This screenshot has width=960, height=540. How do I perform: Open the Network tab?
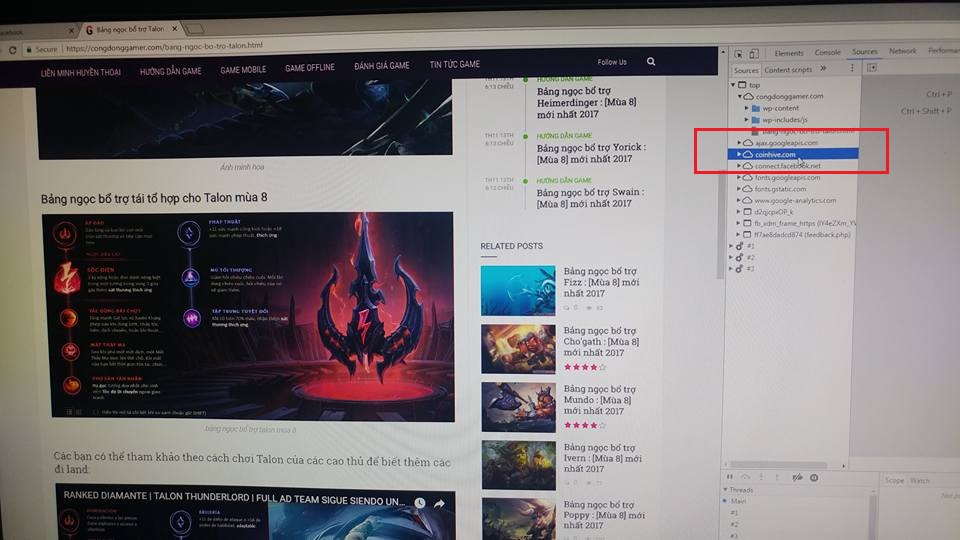pyautogui.click(x=902, y=51)
